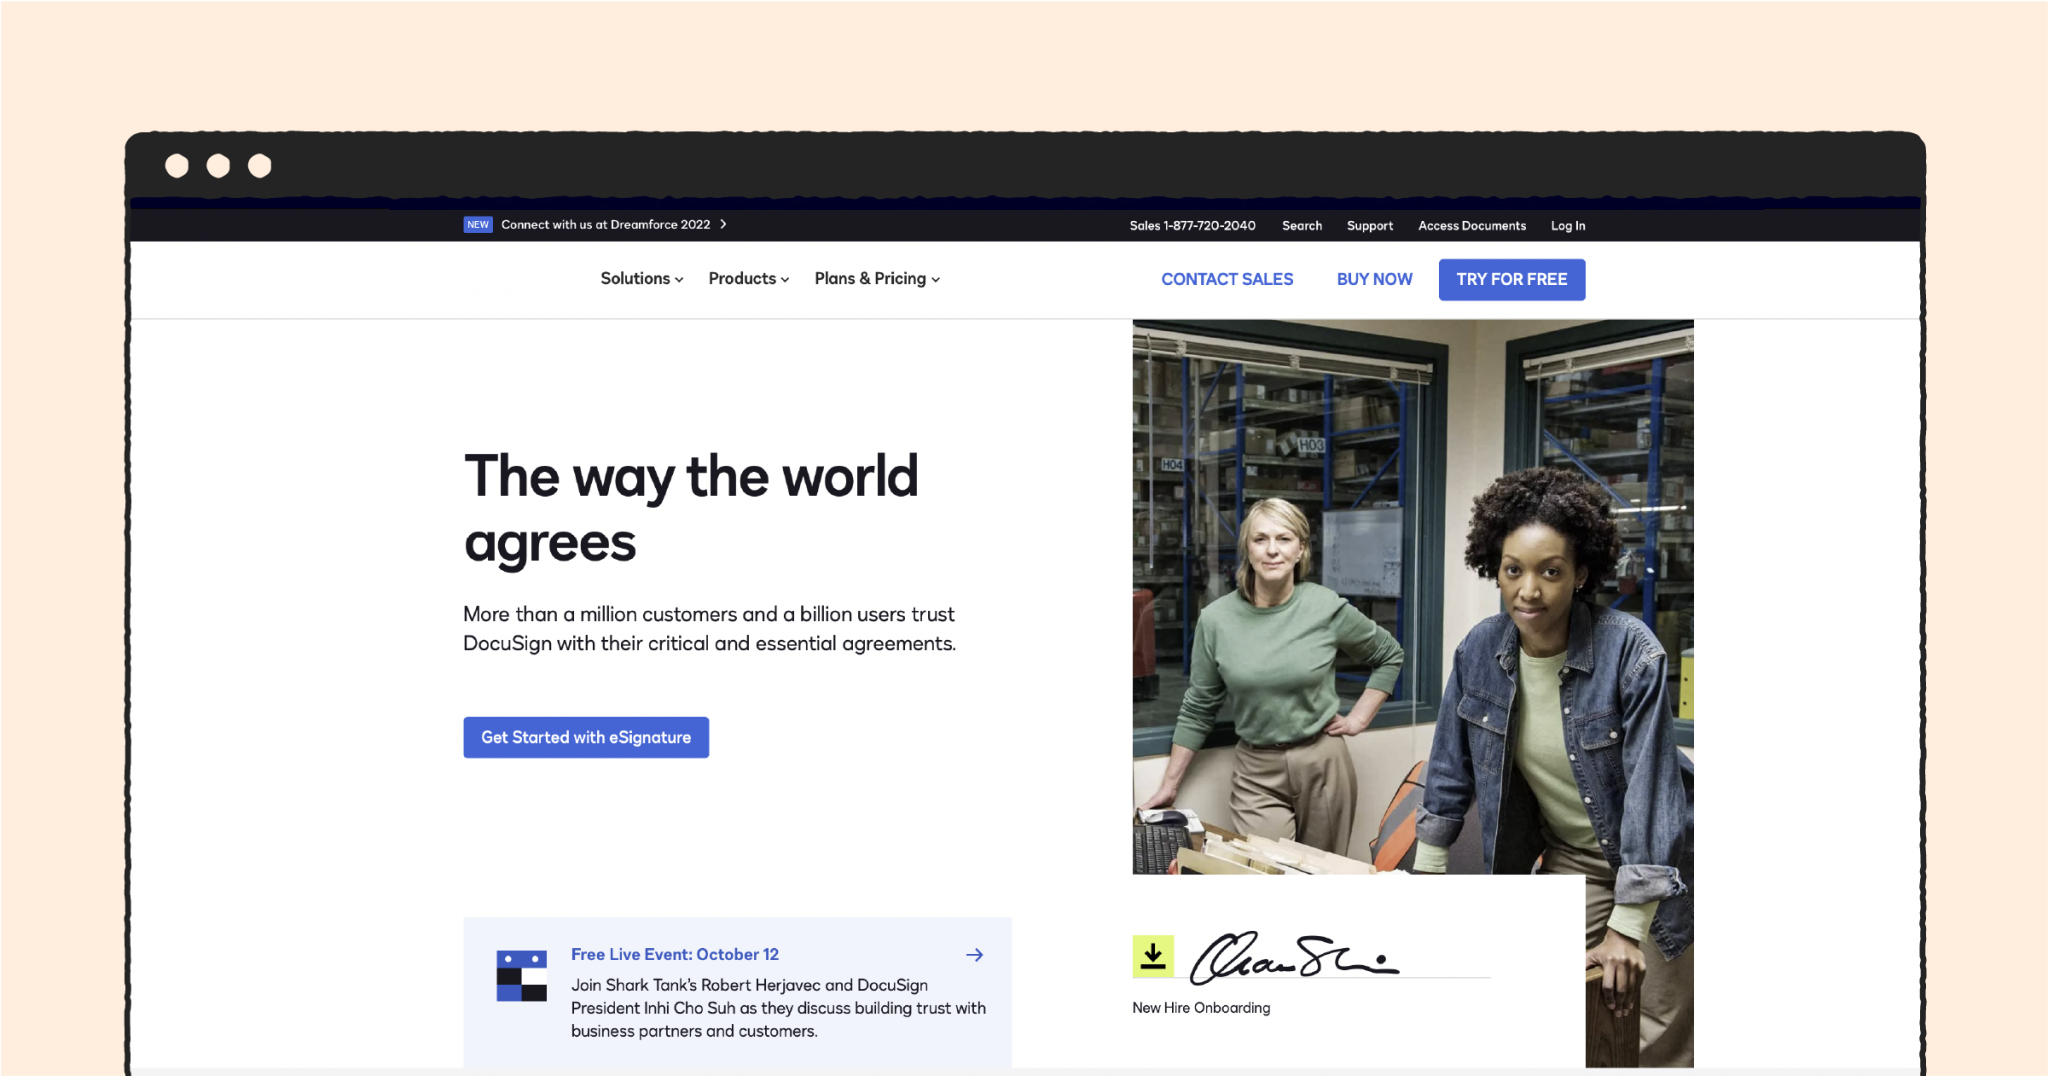The image size is (2048, 1076).
Task: Open the Support menu item
Action: tap(1369, 225)
